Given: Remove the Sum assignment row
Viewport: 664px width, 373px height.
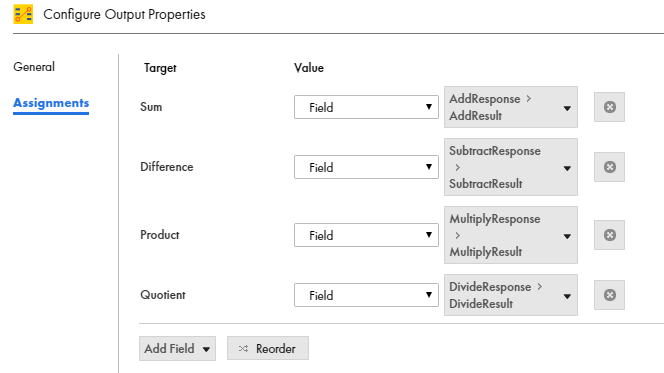Looking at the screenshot, I should [x=609, y=107].
